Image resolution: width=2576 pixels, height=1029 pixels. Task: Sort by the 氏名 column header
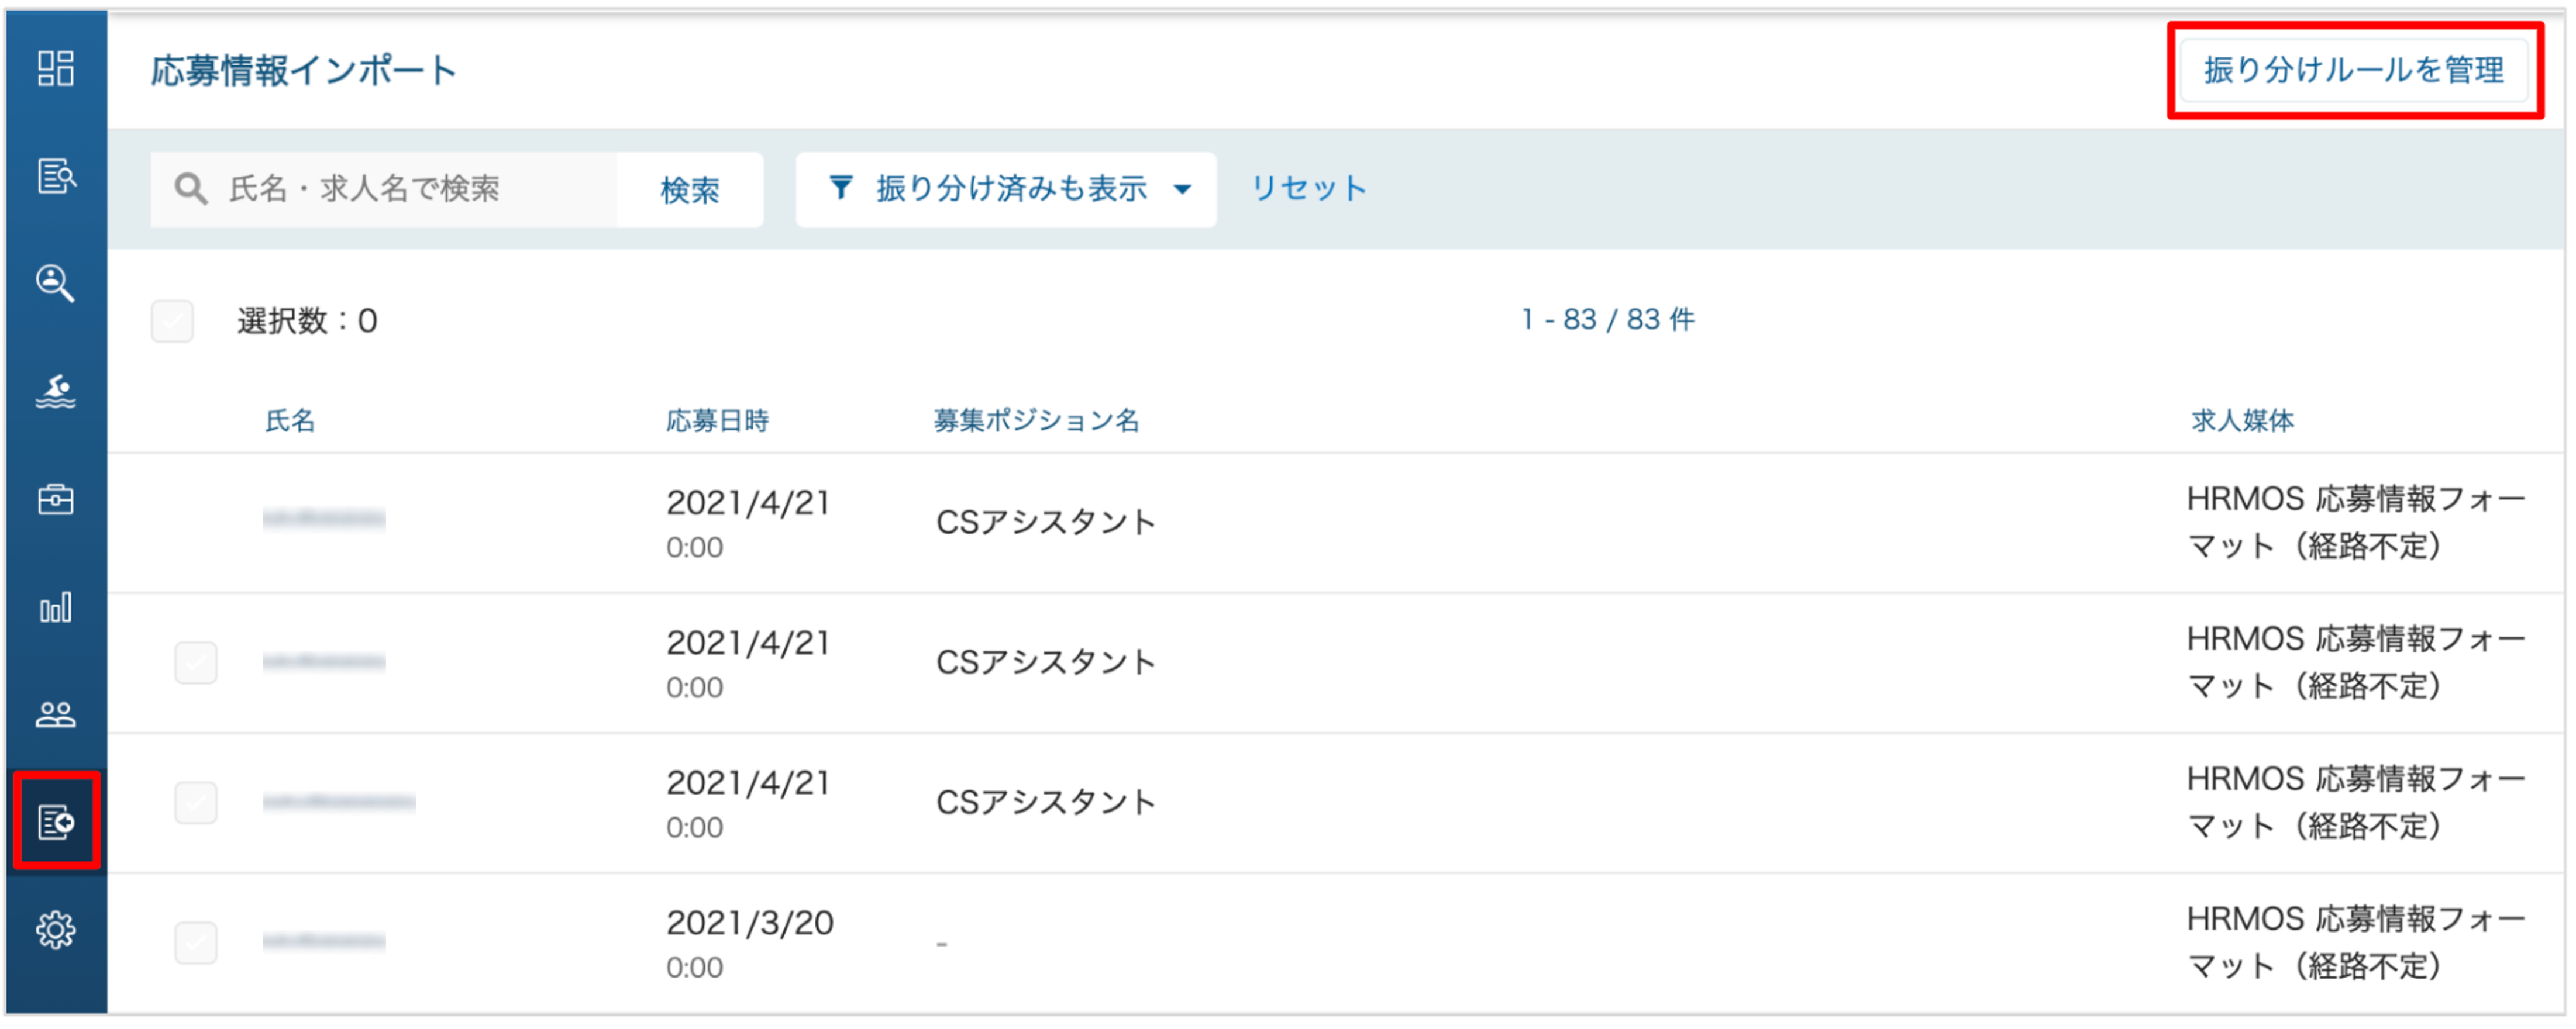(291, 421)
